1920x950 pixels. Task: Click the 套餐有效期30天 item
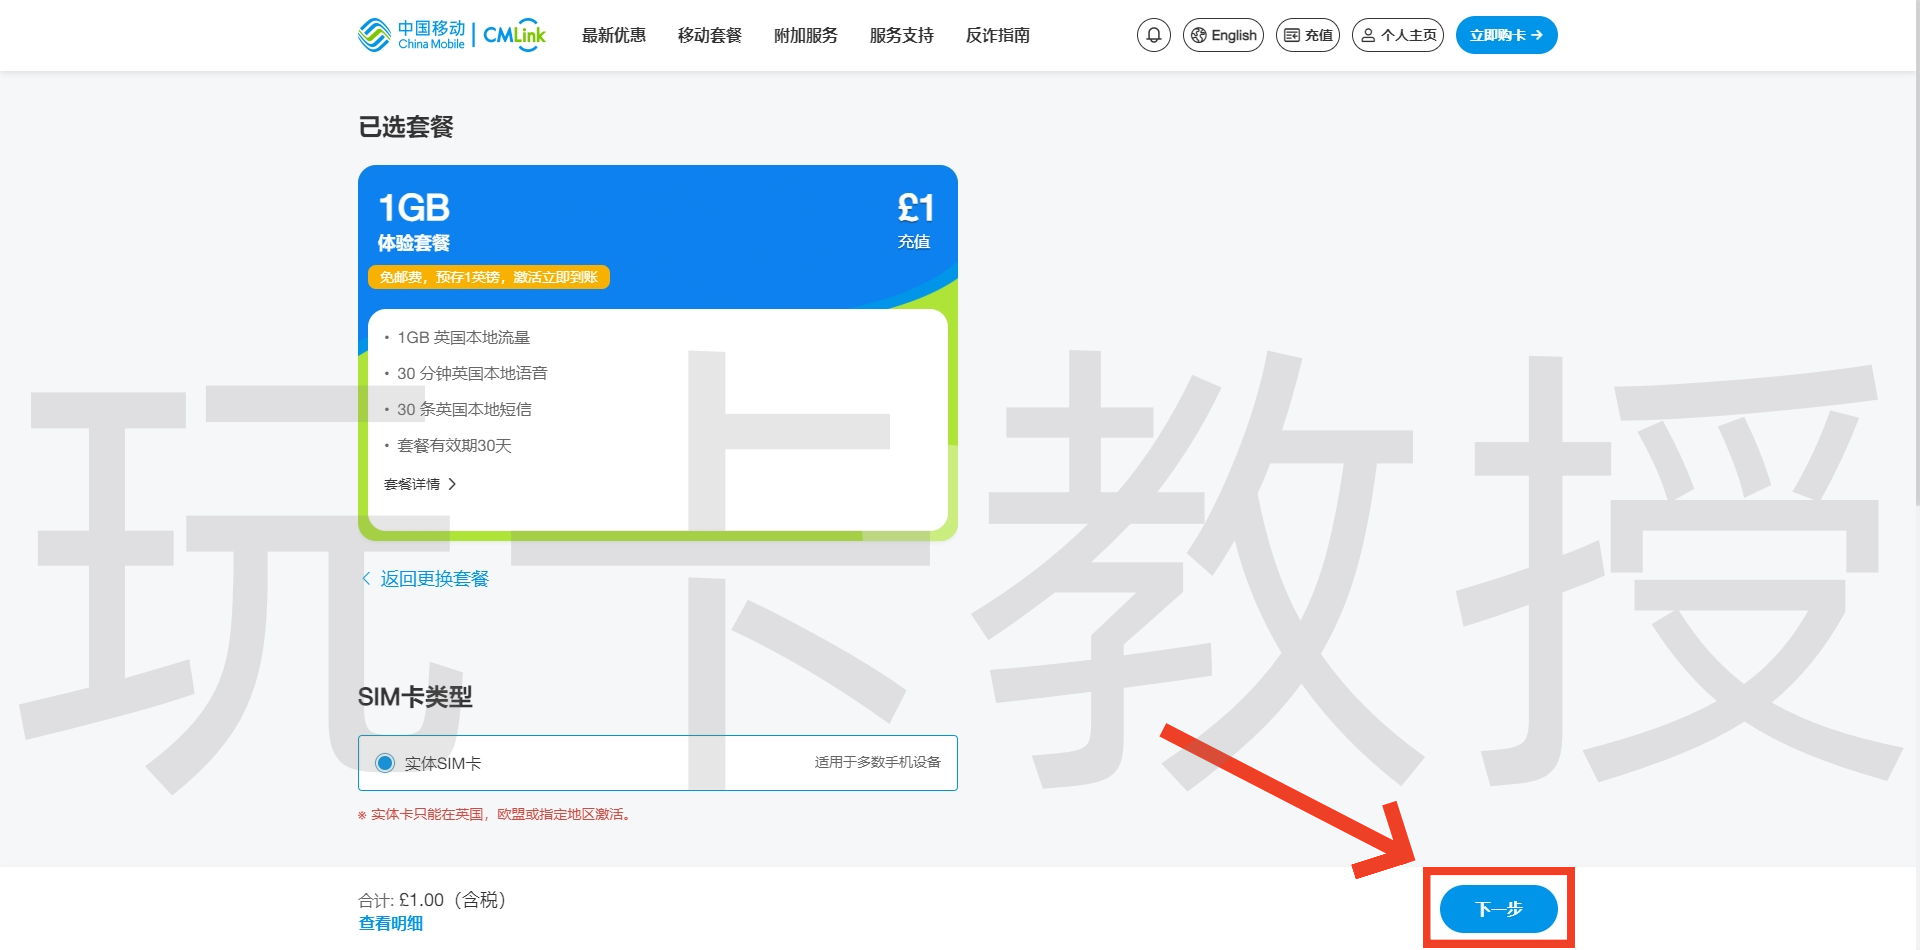point(454,446)
